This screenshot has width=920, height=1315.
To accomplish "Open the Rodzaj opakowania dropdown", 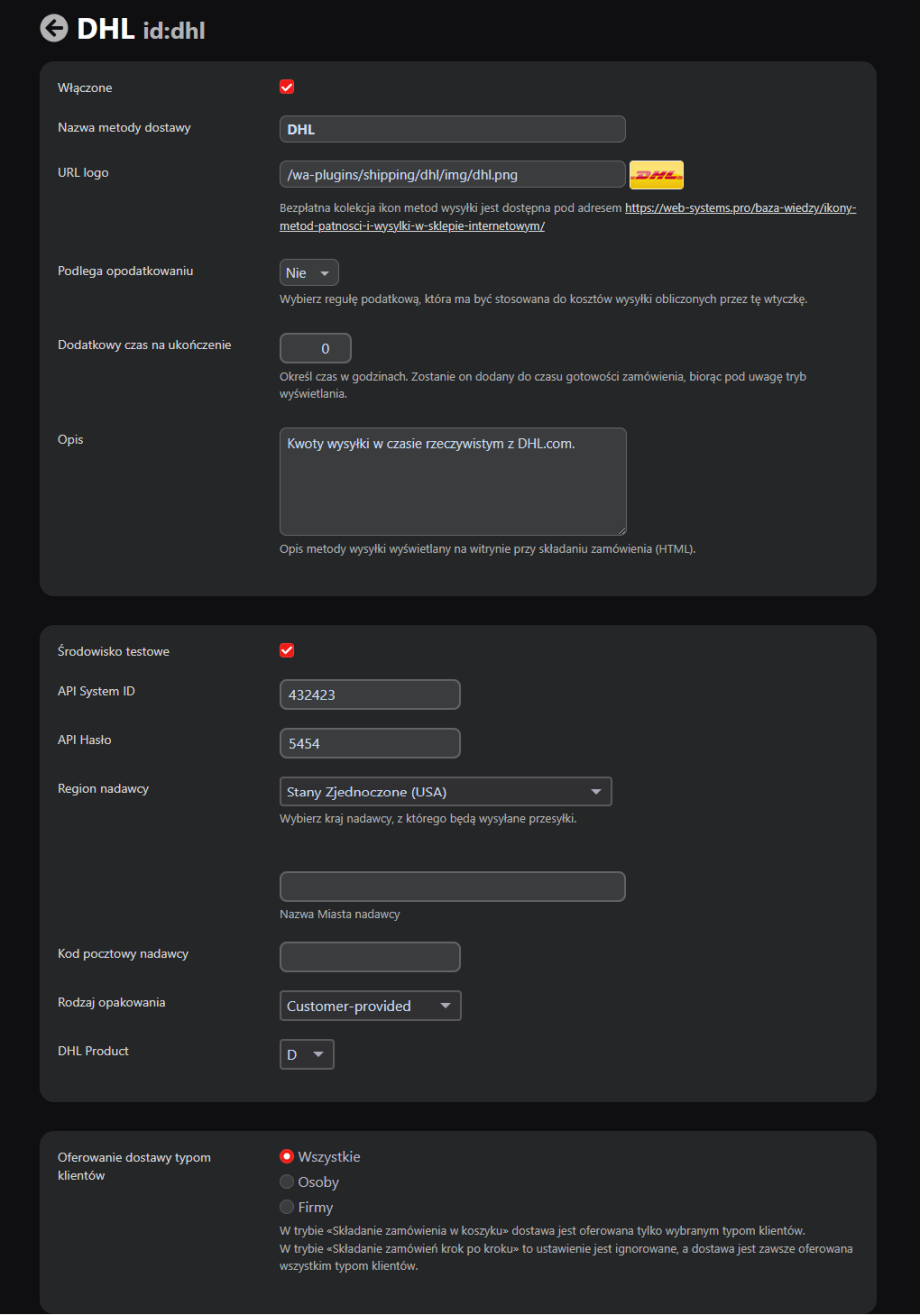I will (x=370, y=1006).
